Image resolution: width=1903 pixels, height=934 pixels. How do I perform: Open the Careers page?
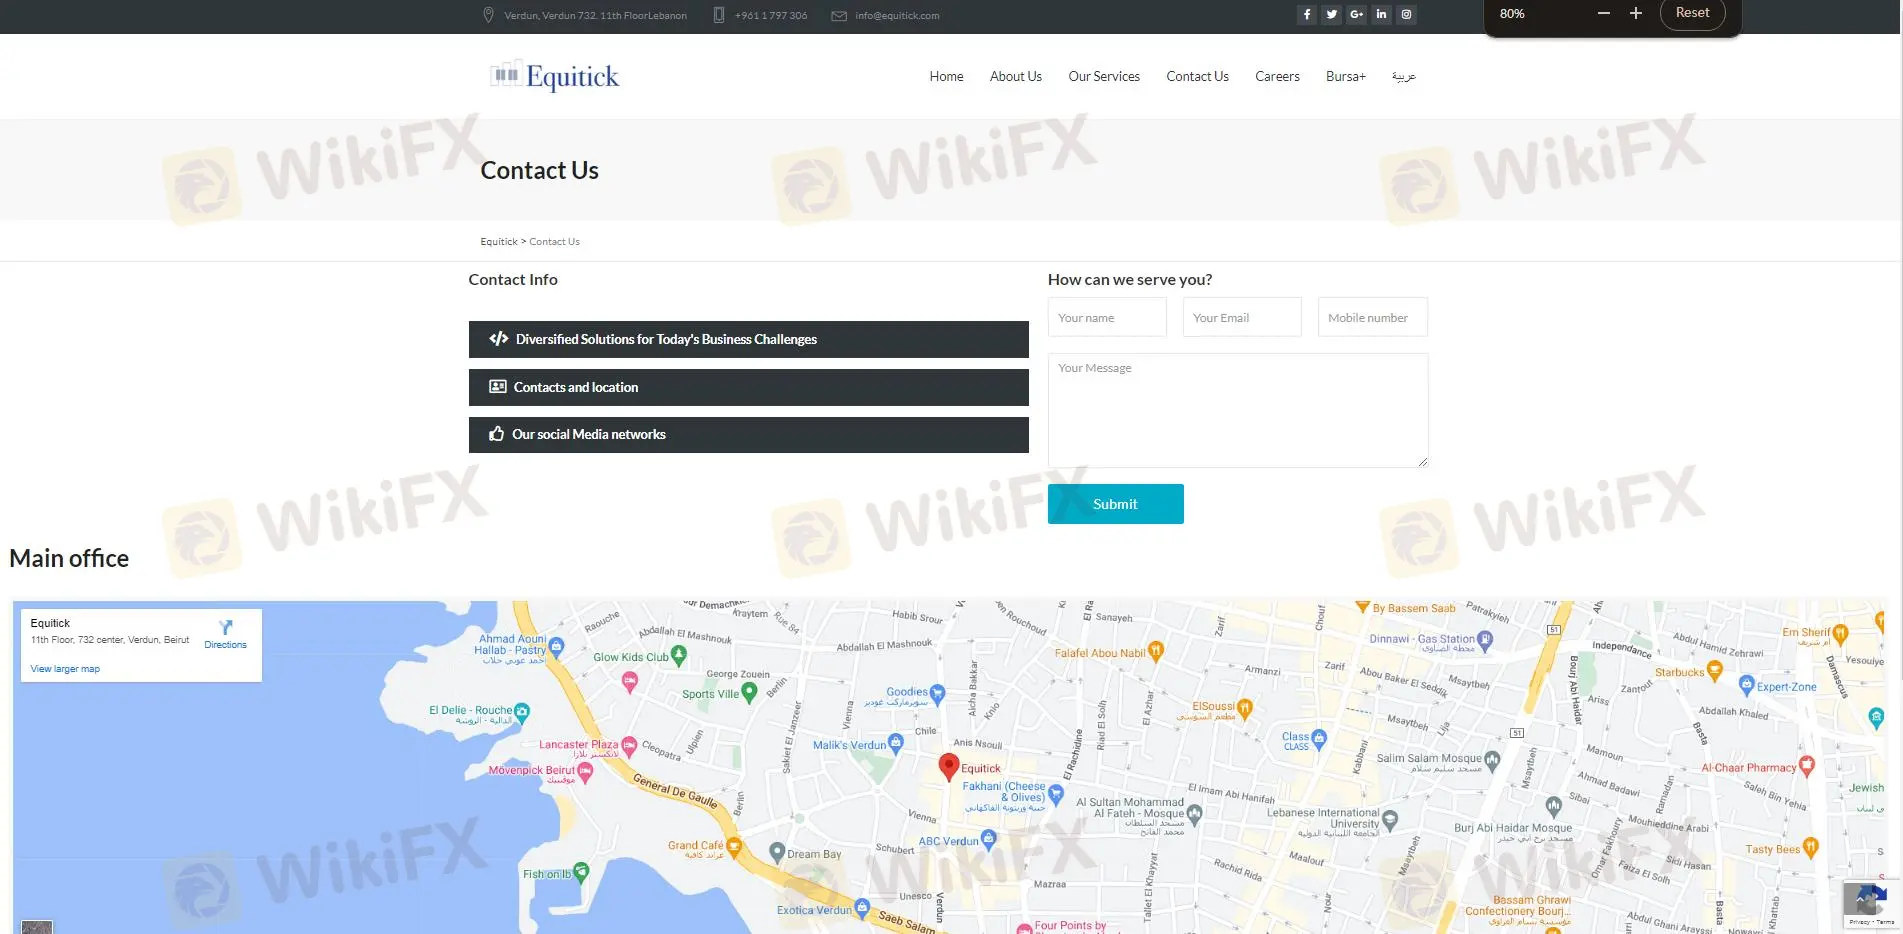tap(1277, 77)
